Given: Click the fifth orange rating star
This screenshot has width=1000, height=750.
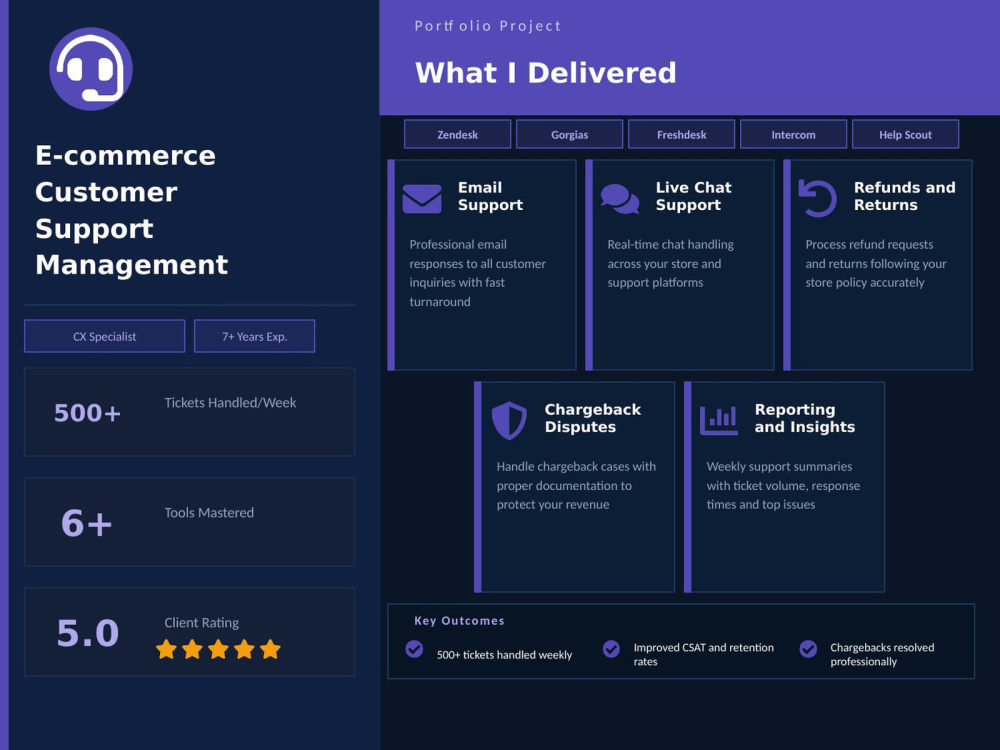Looking at the screenshot, I should pyautogui.click(x=270, y=649).
